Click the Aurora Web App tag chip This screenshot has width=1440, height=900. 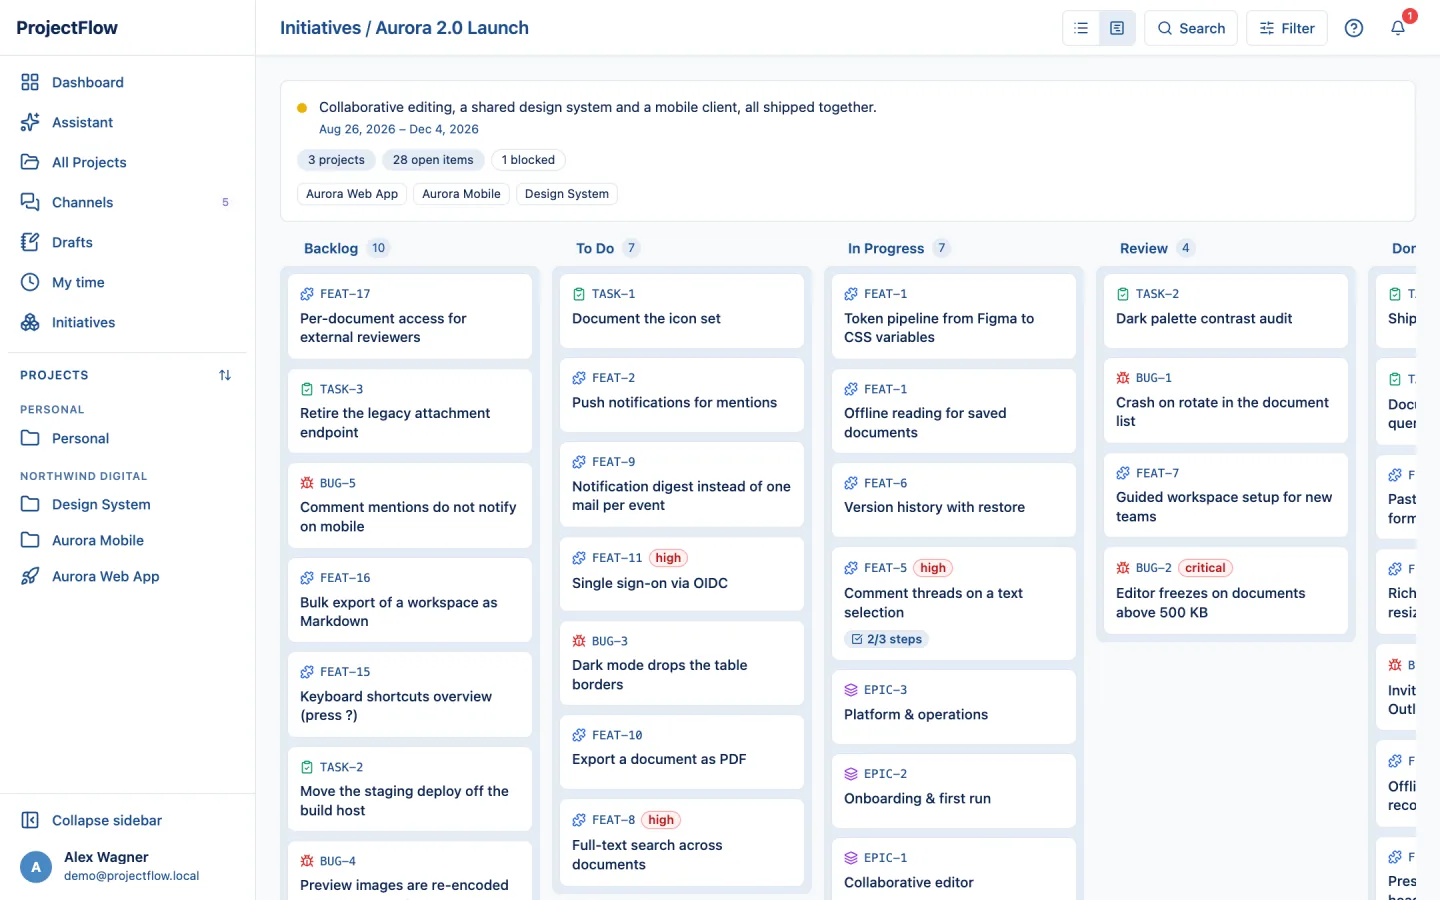coord(352,194)
